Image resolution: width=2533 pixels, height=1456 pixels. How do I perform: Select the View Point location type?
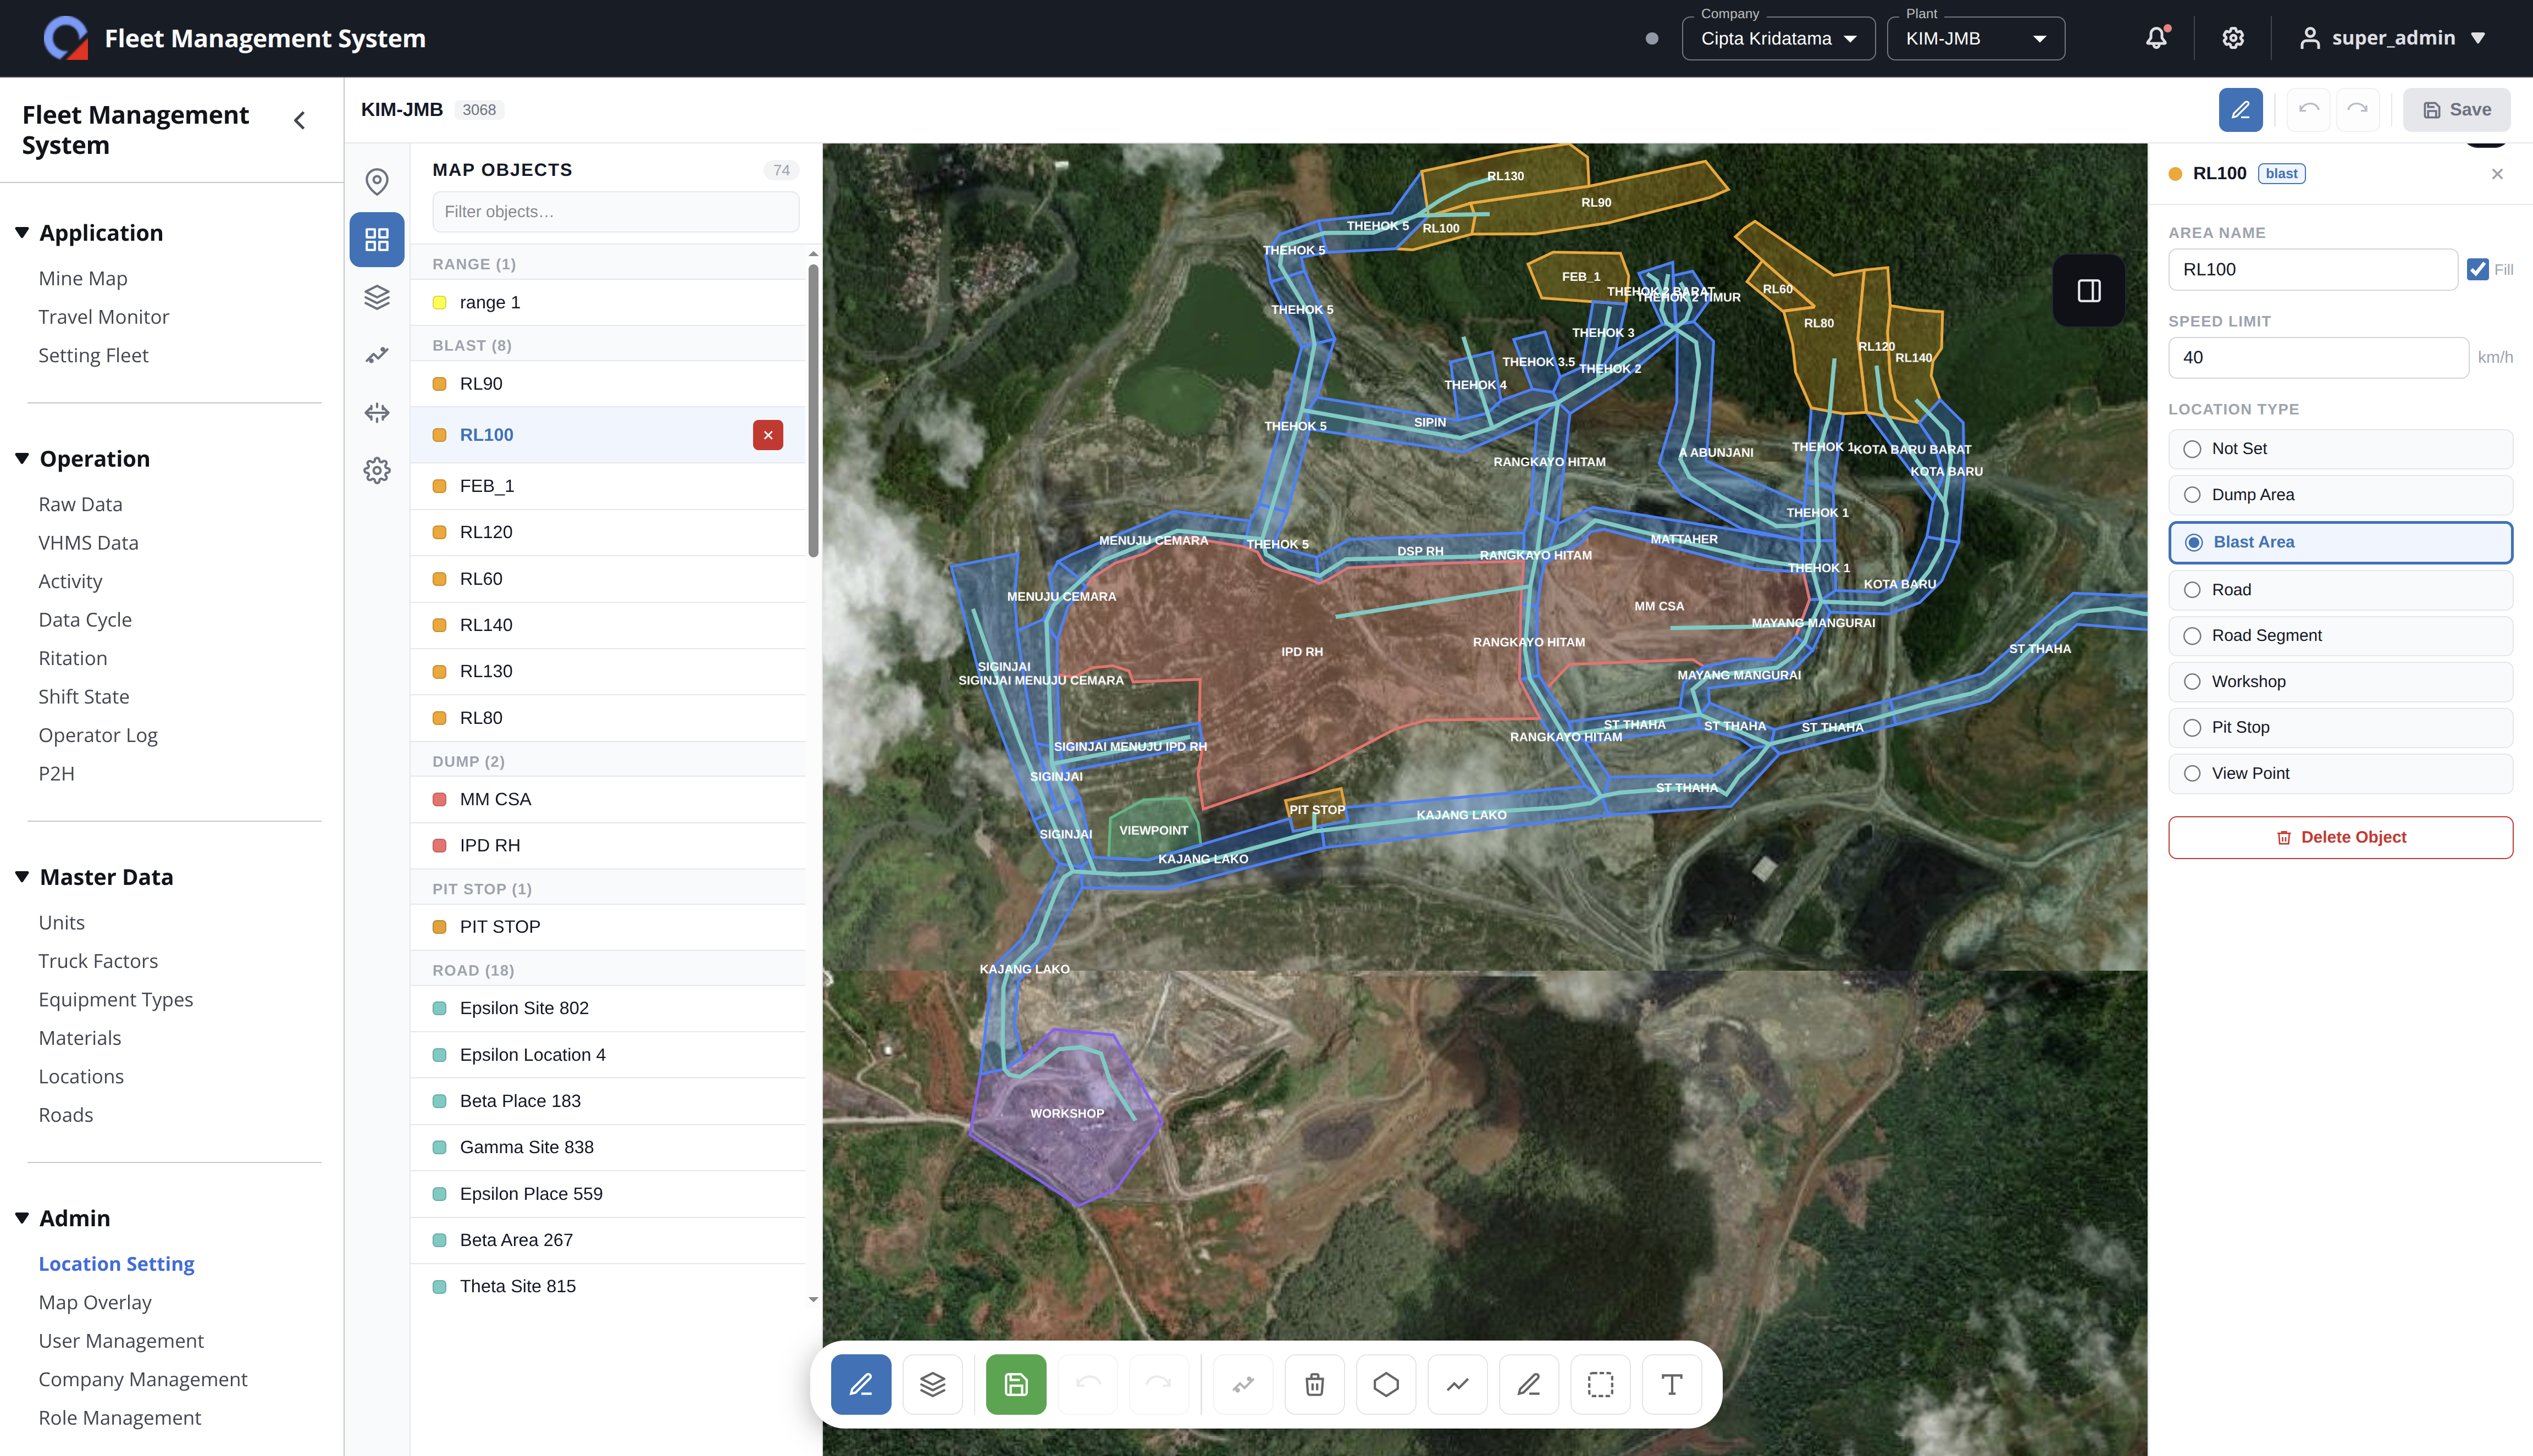pos(2340,774)
